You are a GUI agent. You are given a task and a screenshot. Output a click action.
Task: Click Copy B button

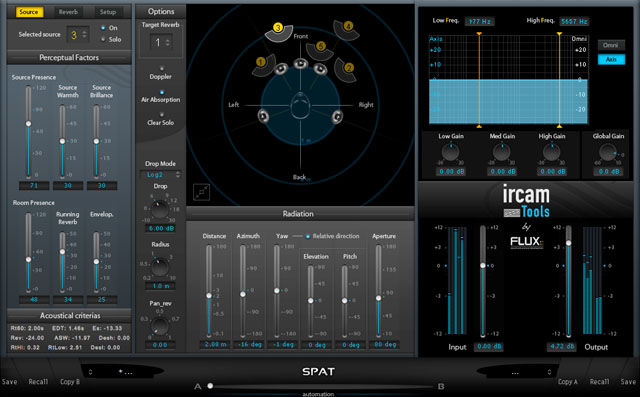pos(70,382)
